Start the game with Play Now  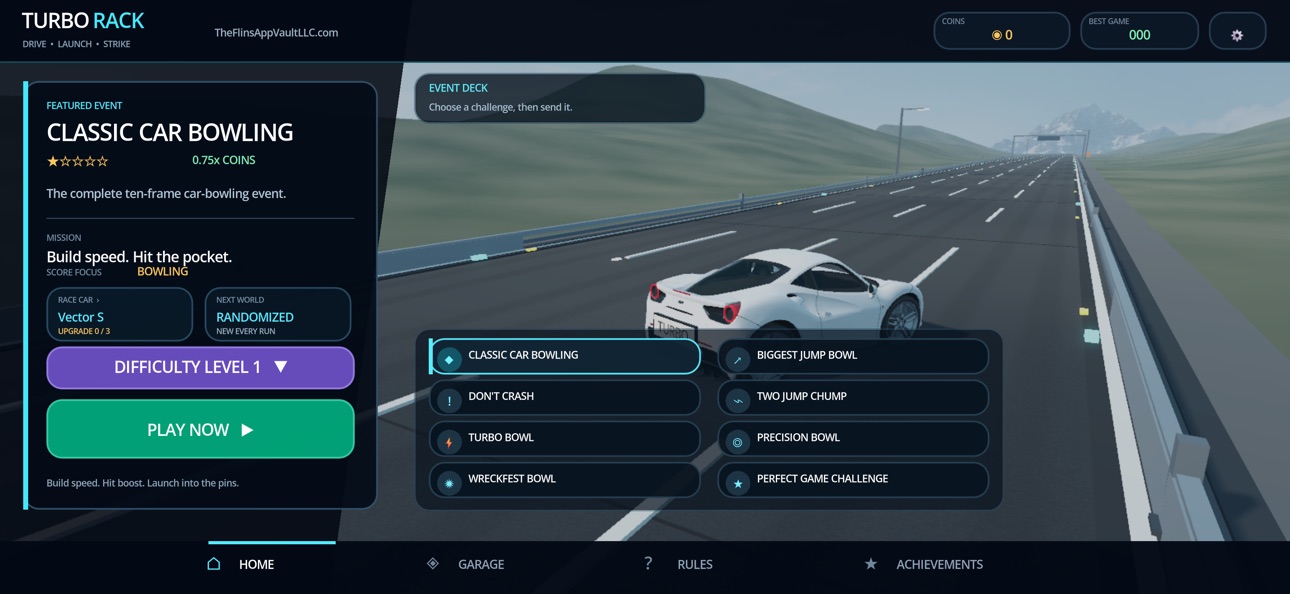(x=200, y=429)
